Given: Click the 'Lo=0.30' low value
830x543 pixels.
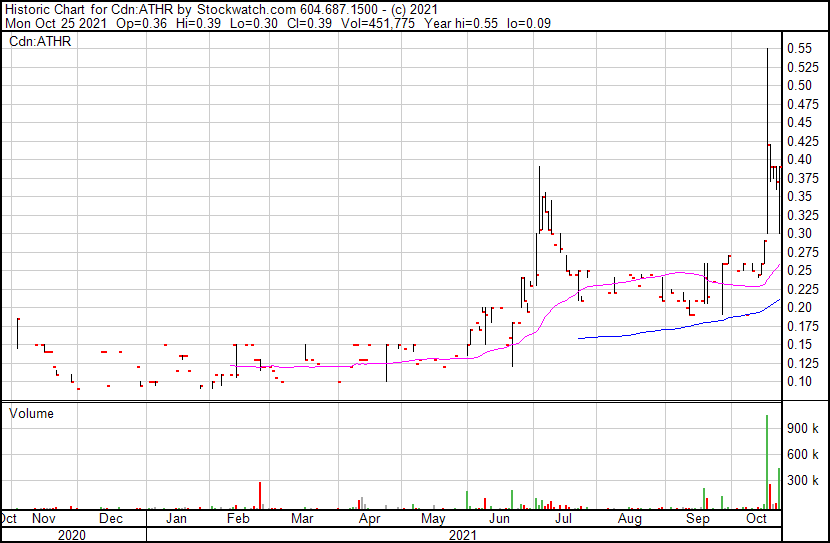Looking at the screenshot, I should coord(254,23).
